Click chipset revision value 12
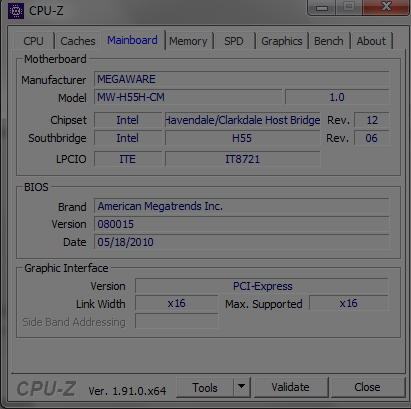The image size is (411, 409). pos(372,120)
